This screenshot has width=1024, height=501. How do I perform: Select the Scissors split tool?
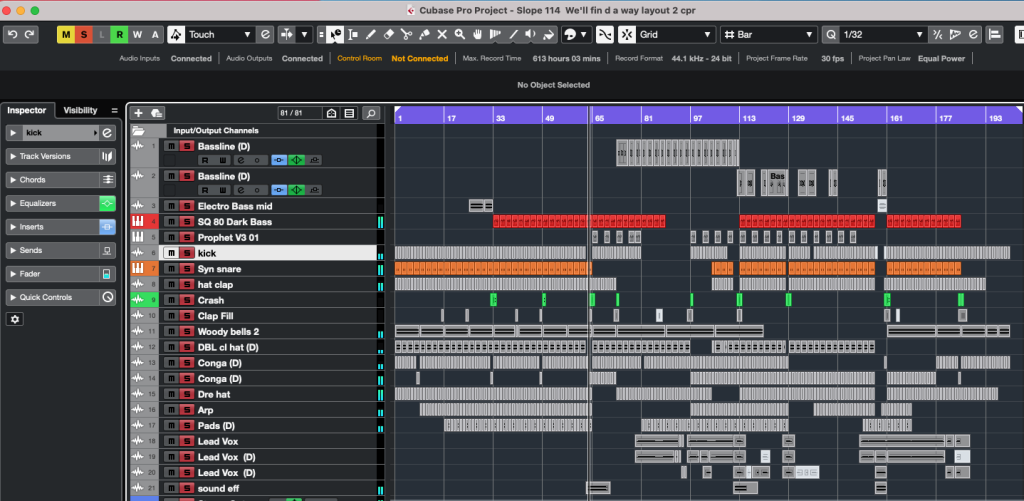[x=406, y=35]
